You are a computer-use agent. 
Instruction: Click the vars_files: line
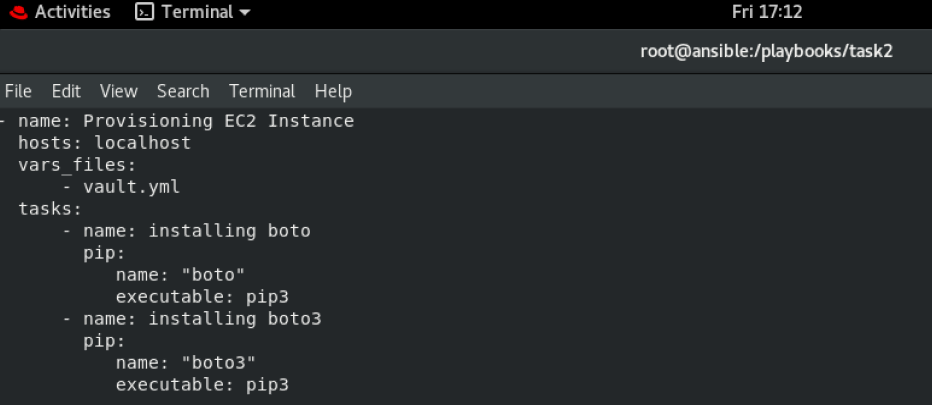click(76, 165)
